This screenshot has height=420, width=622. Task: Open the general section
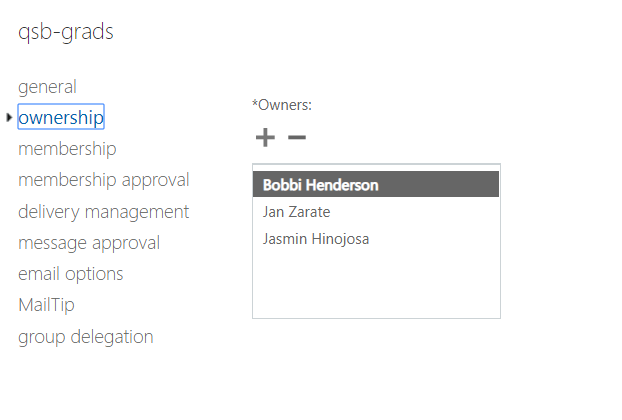(x=47, y=87)
